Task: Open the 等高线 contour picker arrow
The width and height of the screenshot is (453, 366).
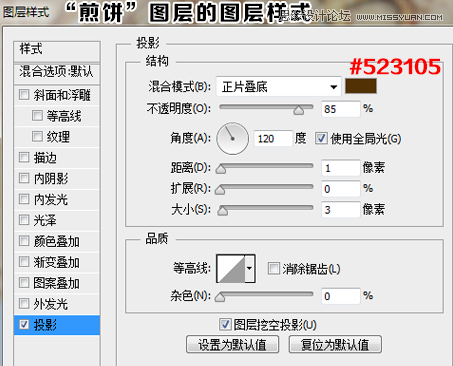Action: [250, 268]
